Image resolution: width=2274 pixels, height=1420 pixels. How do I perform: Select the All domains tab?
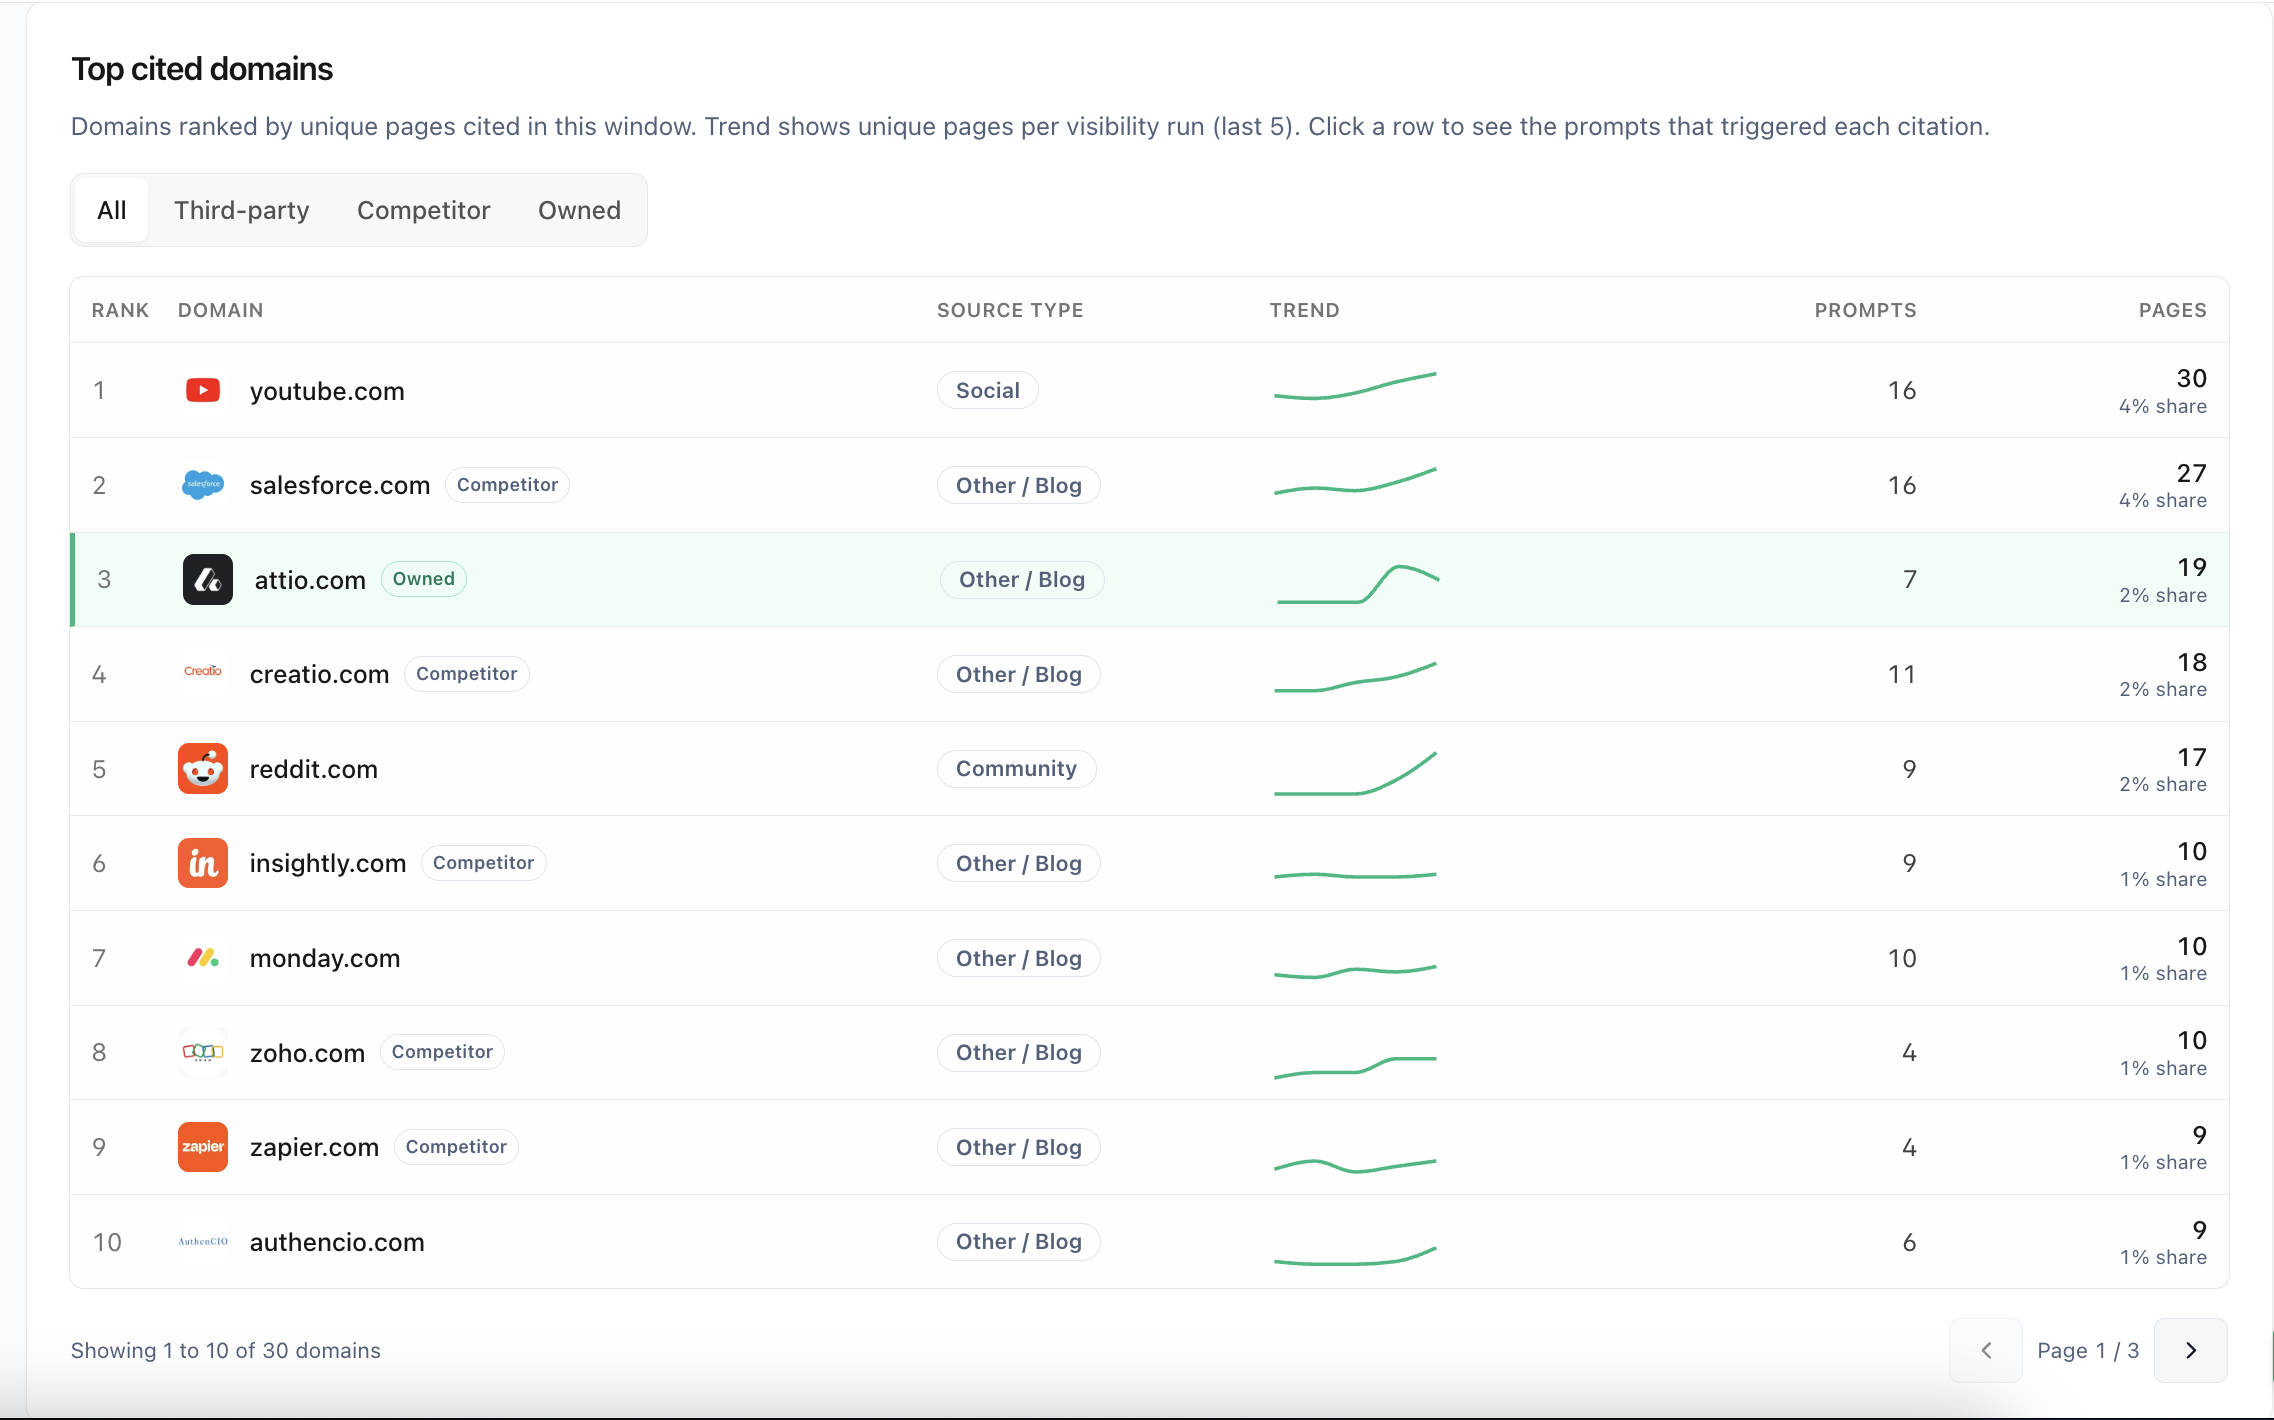pyautogui.click(x=112, y=210)
